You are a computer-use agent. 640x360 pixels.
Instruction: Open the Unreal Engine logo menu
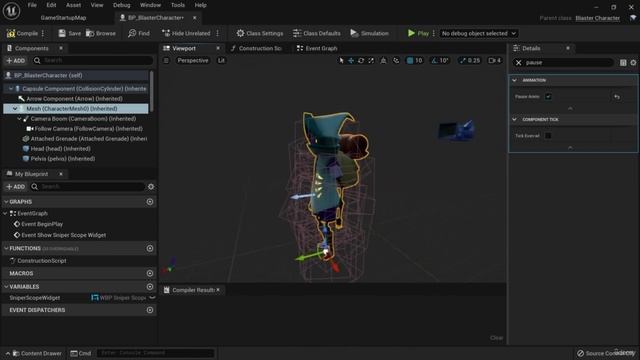11,11
